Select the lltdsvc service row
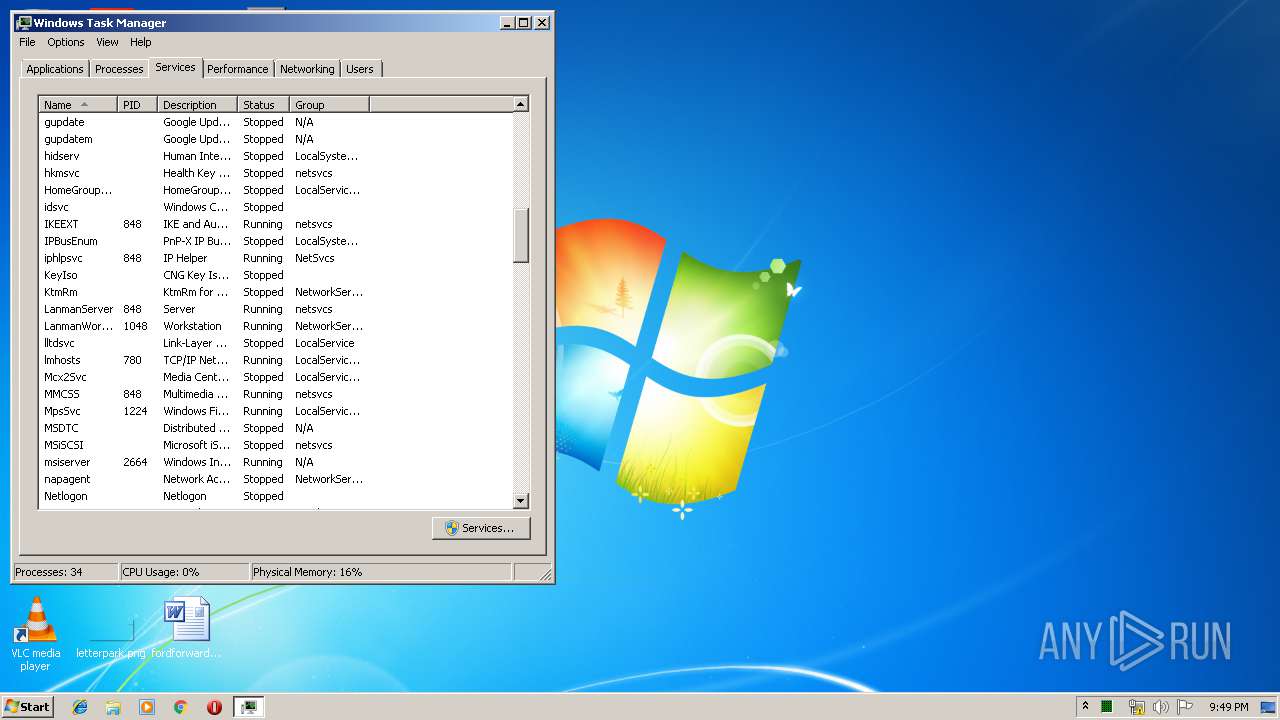The width and height of the screenshot is (1280, 720). (x=275, y=343)
